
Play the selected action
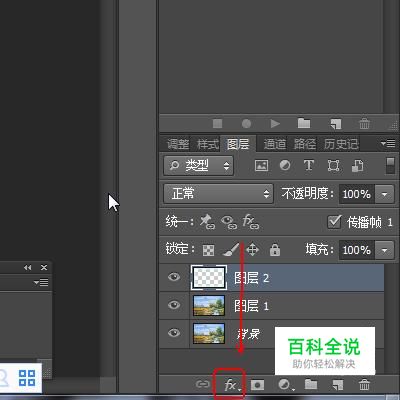point(275,124)
